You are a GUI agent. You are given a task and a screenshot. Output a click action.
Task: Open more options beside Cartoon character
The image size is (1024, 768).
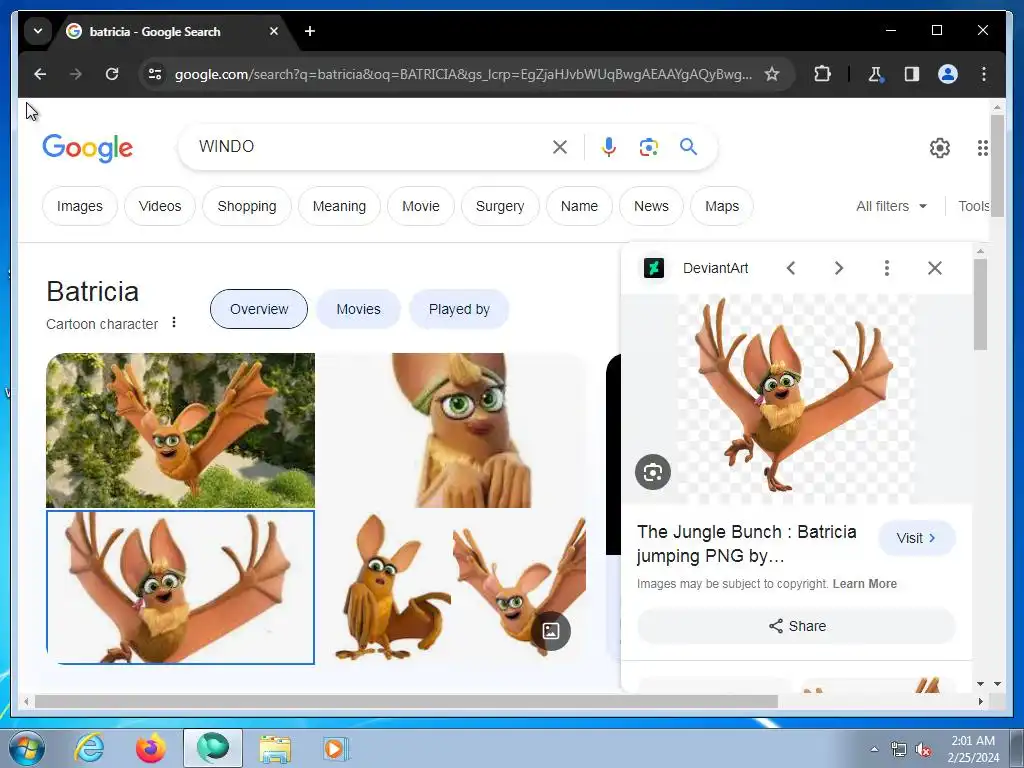point(174,323)
